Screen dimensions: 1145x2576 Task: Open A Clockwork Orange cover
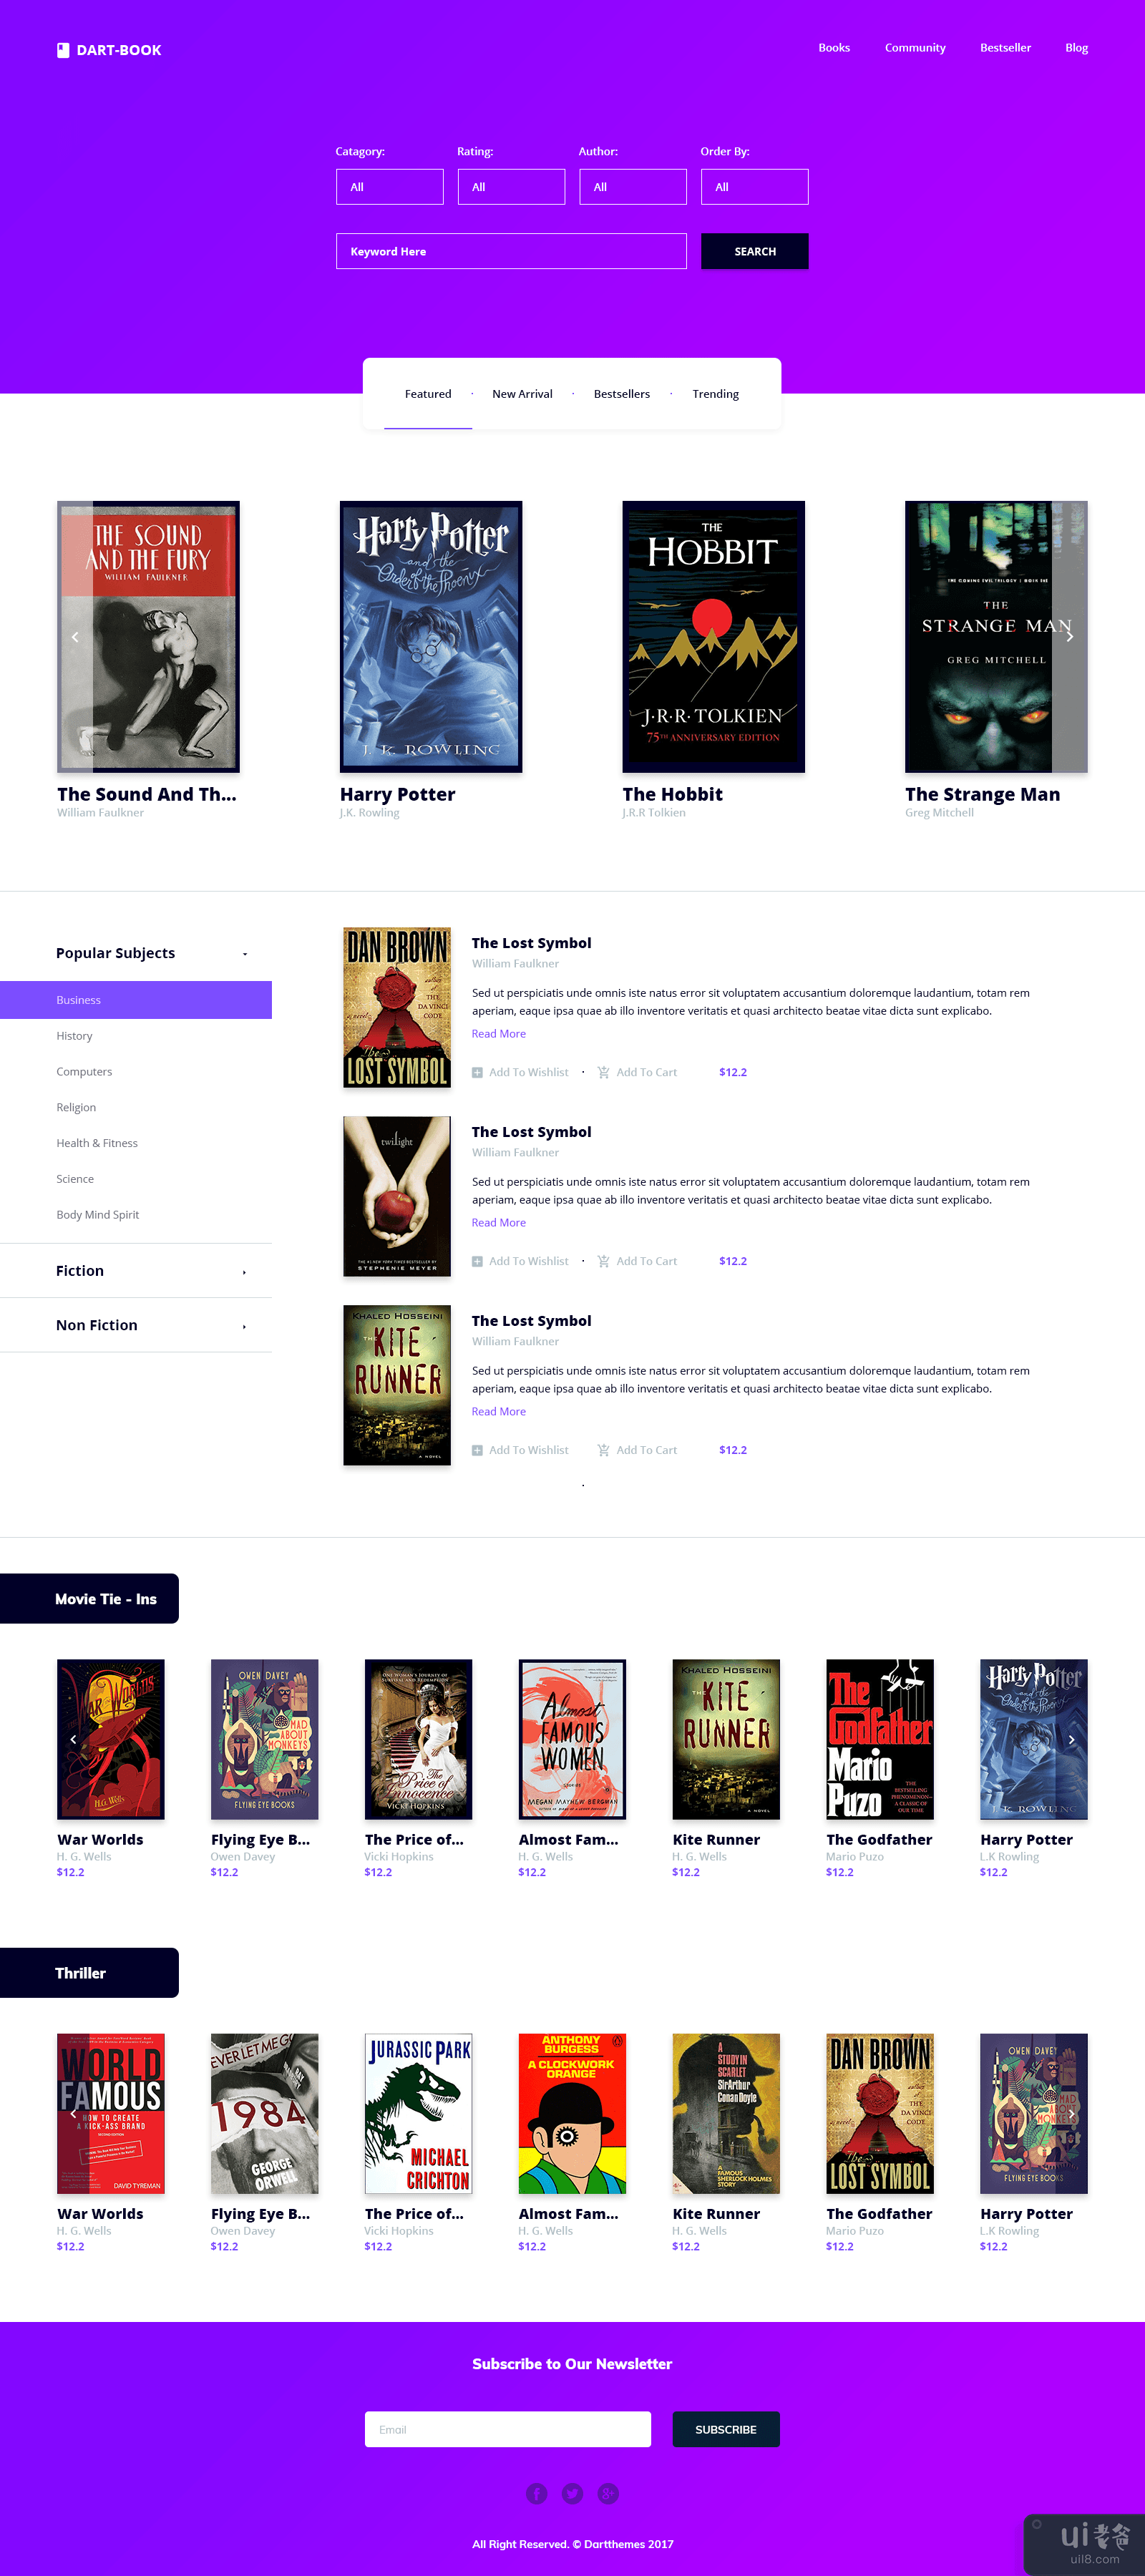572,2113
